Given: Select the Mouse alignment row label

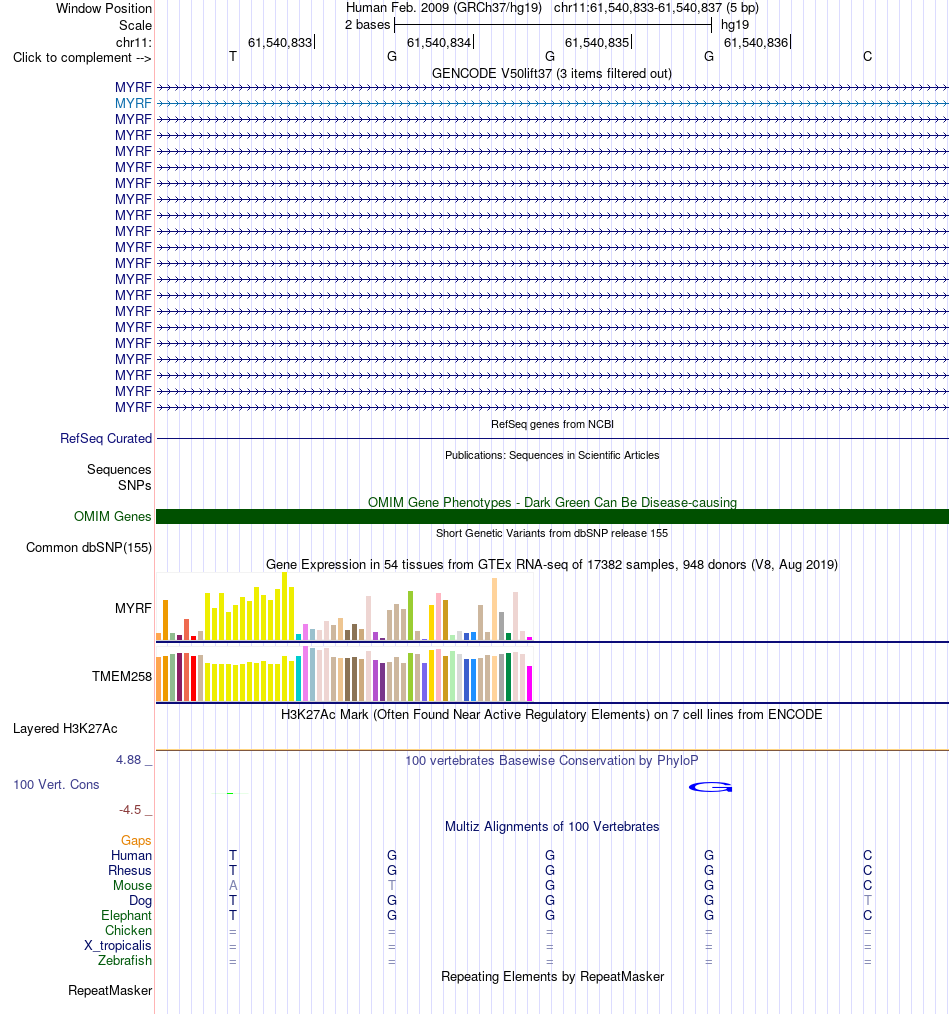Looking at the screenshot, I should coord(133,885).
